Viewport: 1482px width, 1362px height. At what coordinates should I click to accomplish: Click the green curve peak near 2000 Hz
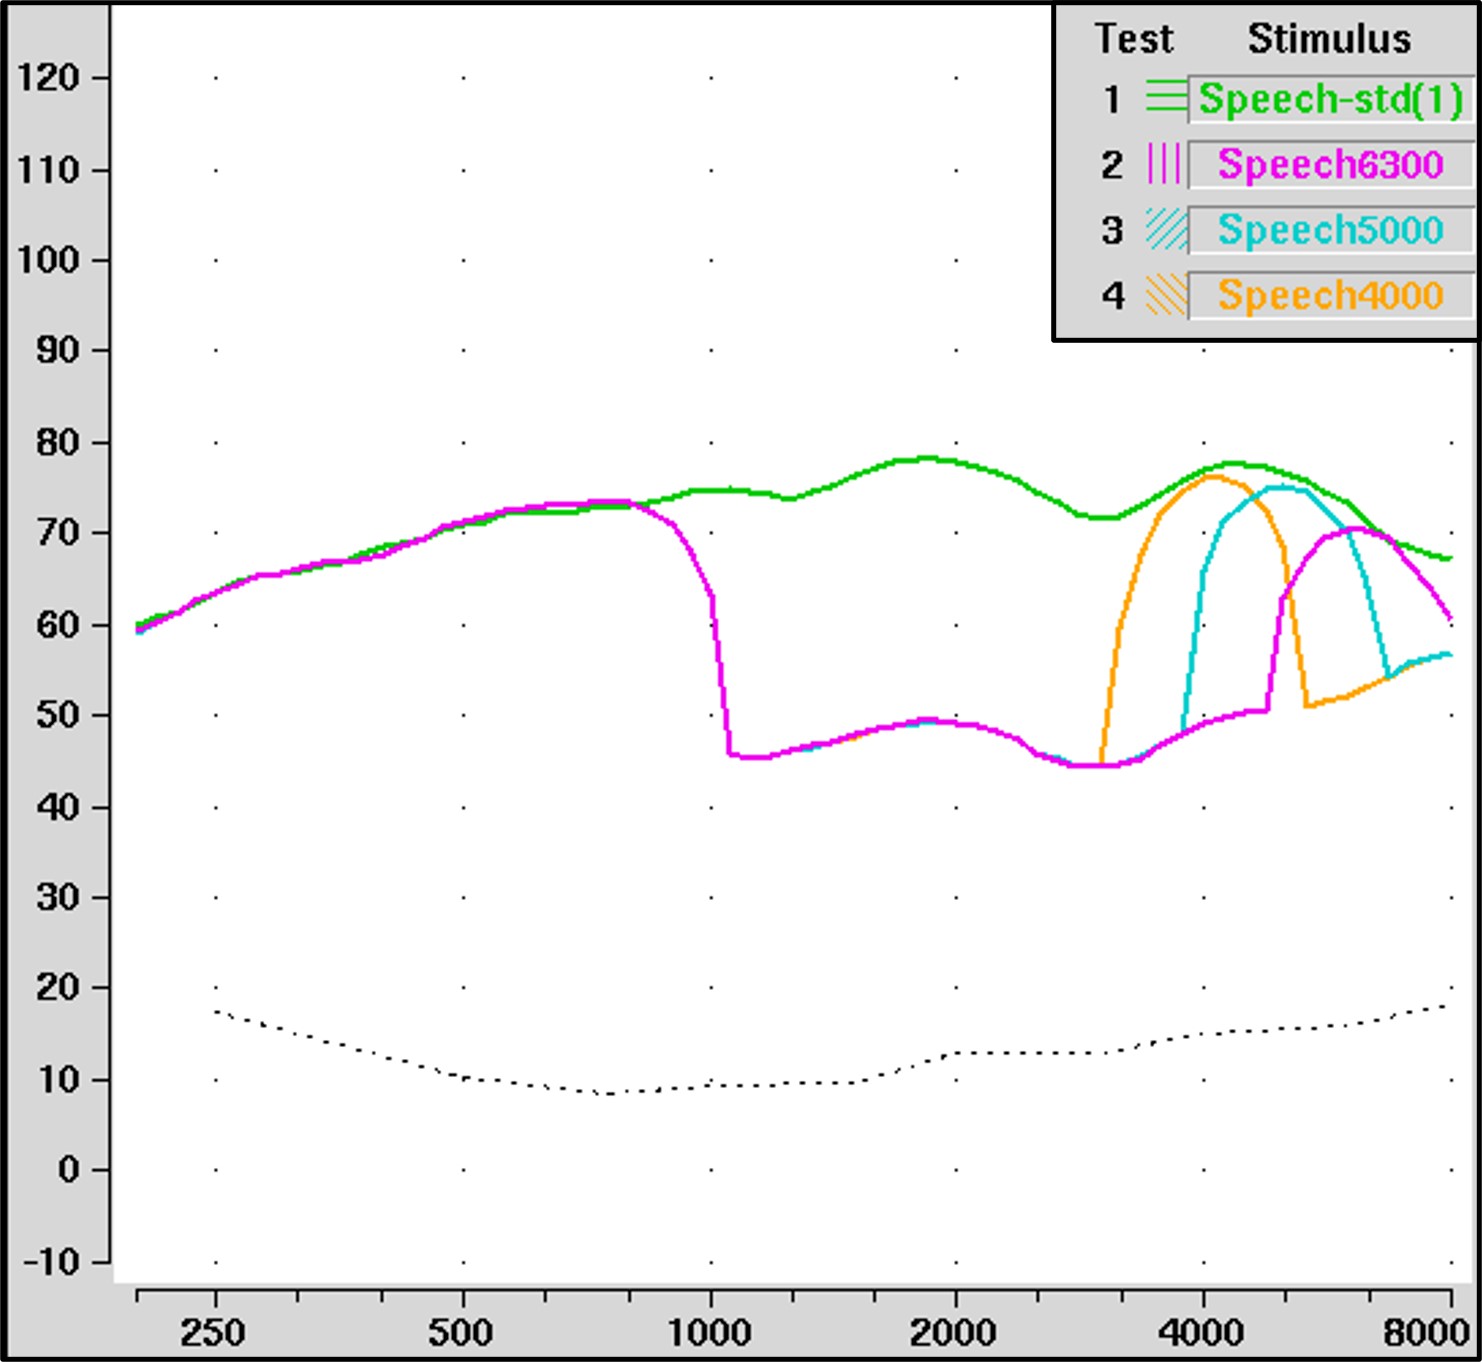(926, 458)
